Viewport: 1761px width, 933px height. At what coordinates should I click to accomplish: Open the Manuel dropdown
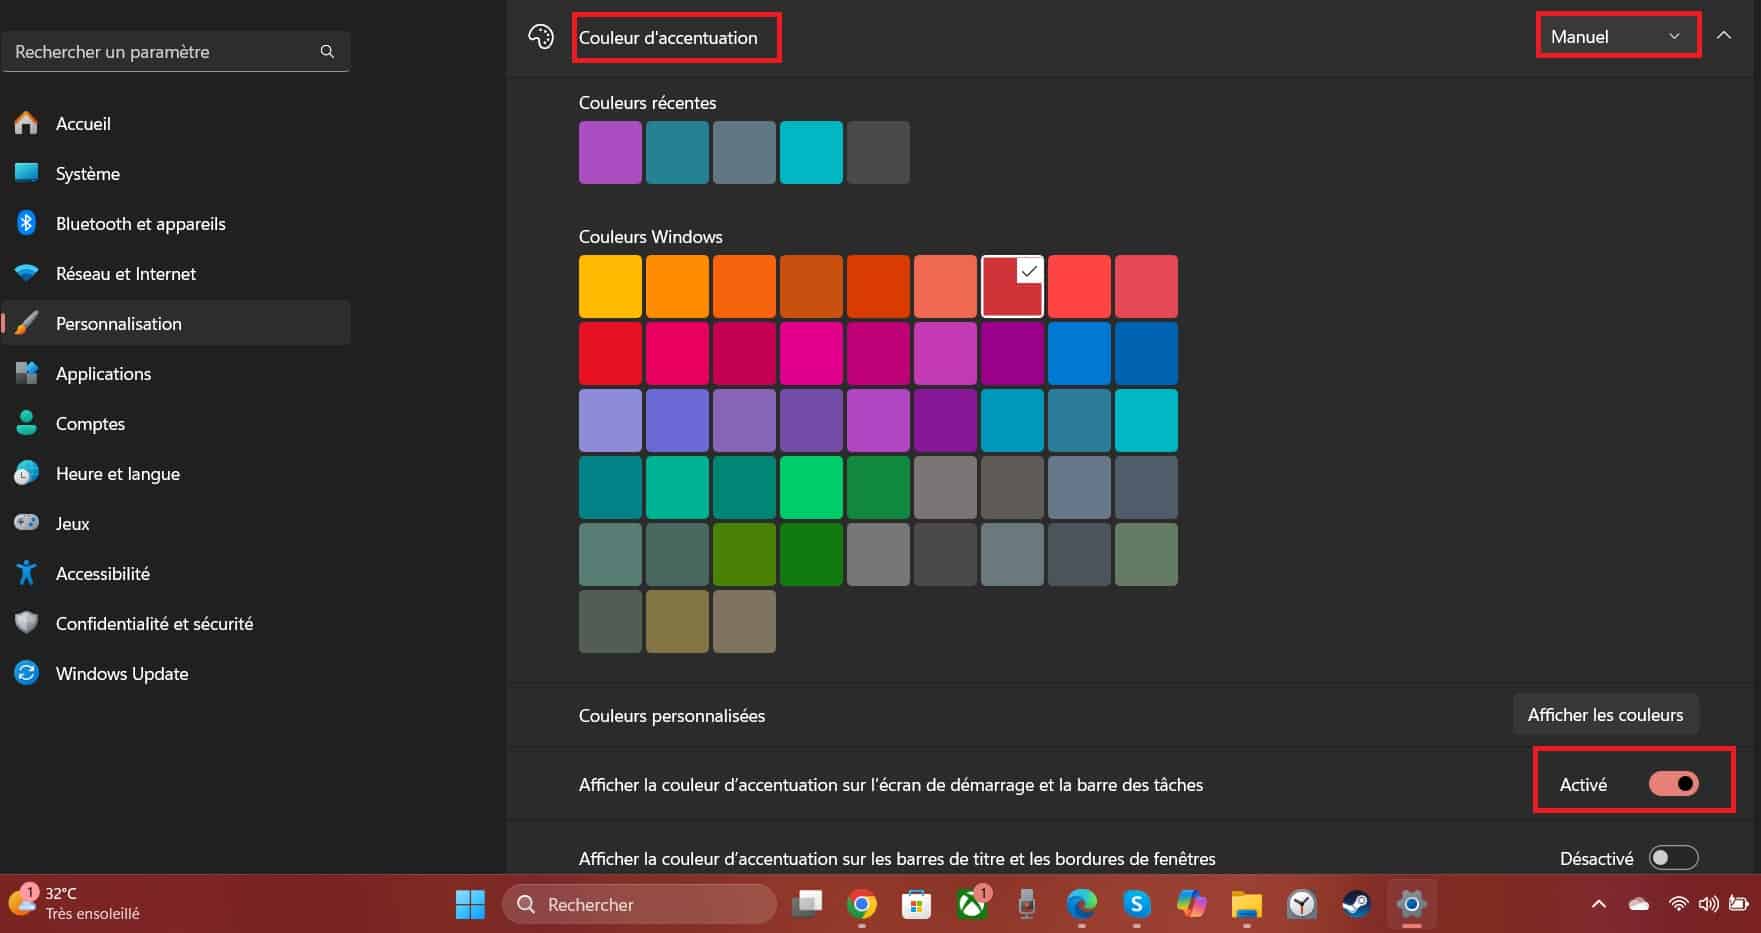[1616, 35]
